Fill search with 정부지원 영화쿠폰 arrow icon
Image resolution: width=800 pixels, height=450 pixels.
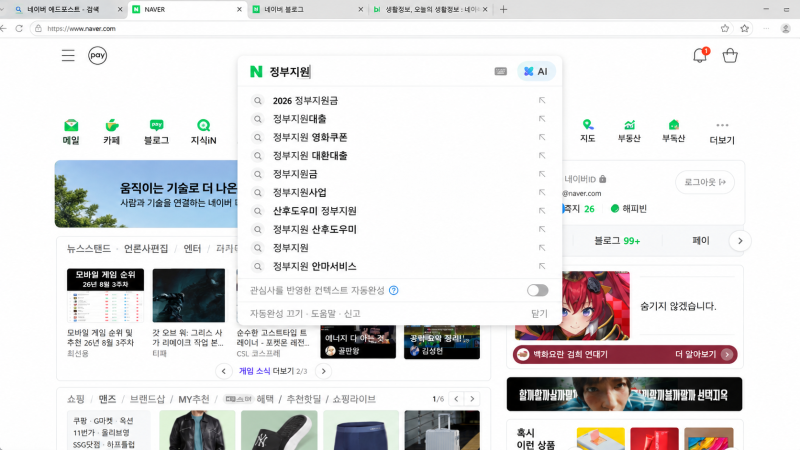coord(542,137)
